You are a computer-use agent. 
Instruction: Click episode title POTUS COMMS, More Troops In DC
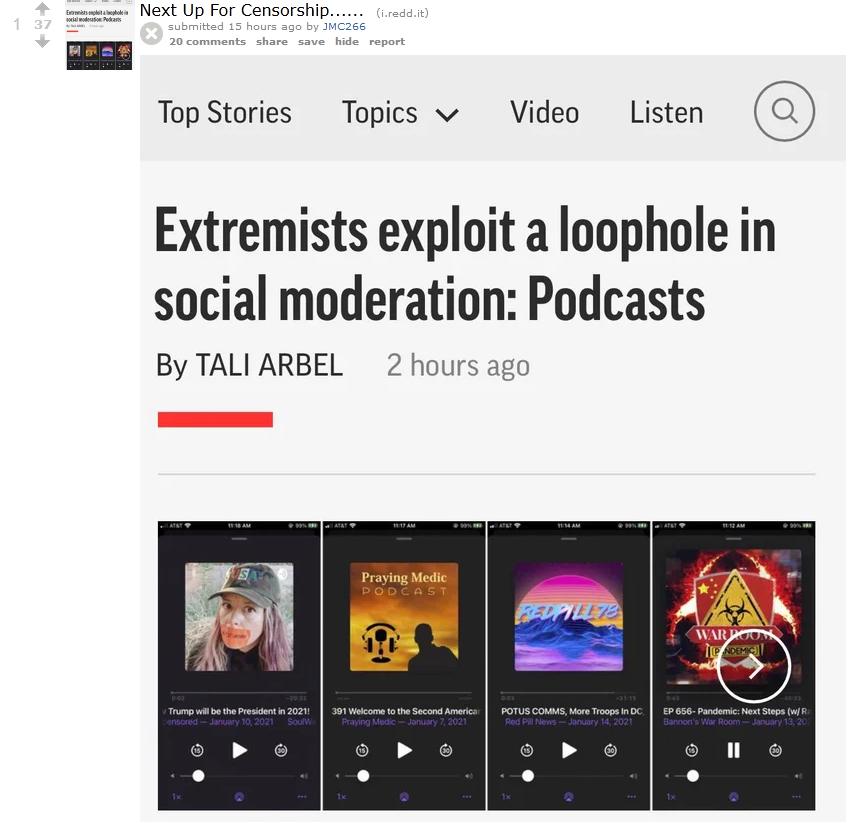(x=573, y=711)
